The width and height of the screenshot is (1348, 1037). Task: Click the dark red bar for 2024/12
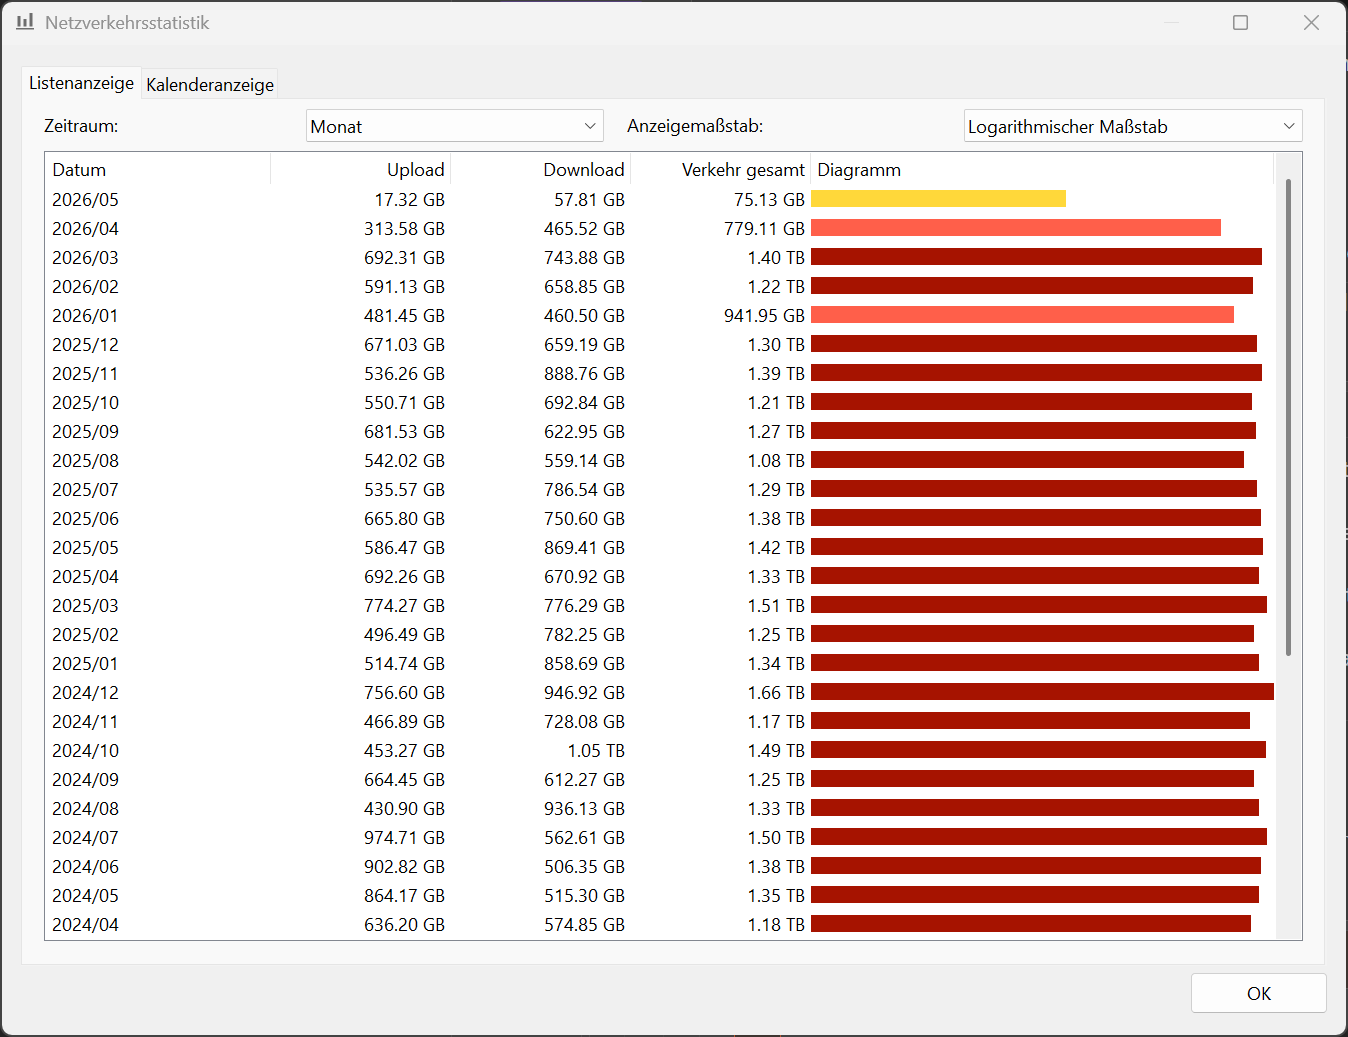[x=1042, y=692]
